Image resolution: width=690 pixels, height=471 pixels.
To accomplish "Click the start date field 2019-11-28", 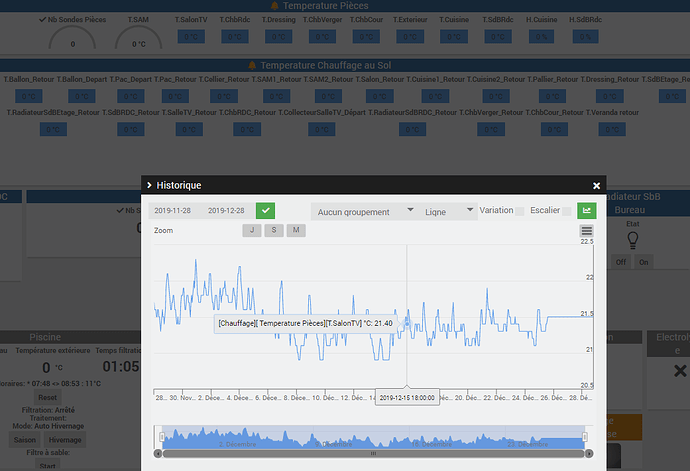I will click(172, 210).
